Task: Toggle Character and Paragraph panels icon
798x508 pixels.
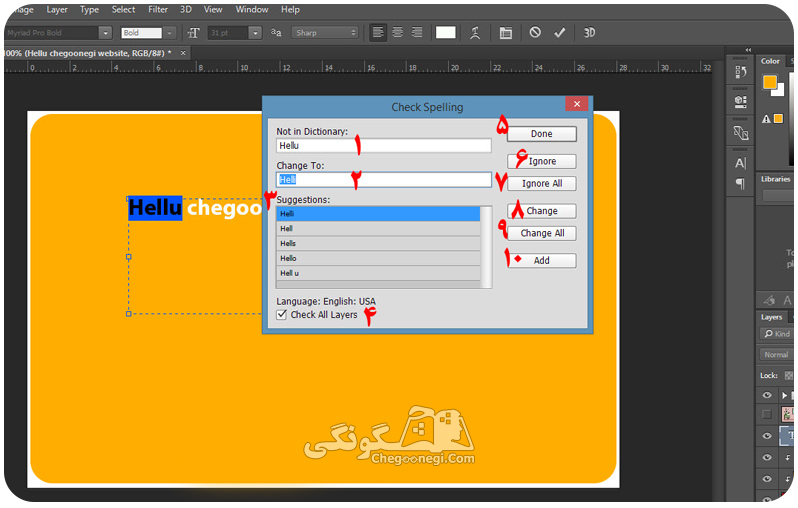Action: [505, 33]
